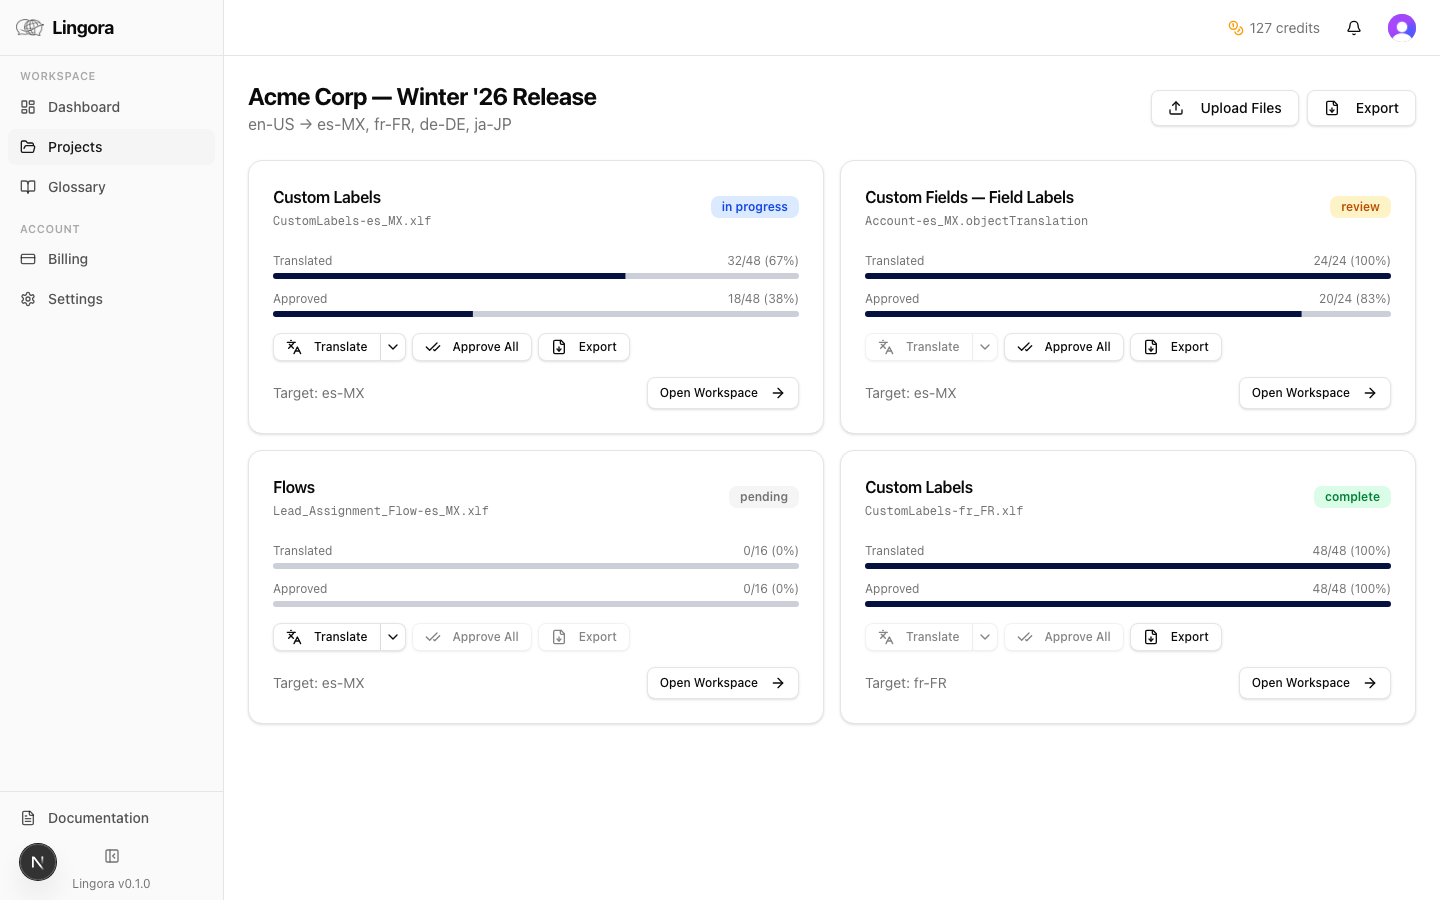Viewport: 1440px width, 900px height.
Task: Go to Dashboard in sidebar
Action: point(84,107)
